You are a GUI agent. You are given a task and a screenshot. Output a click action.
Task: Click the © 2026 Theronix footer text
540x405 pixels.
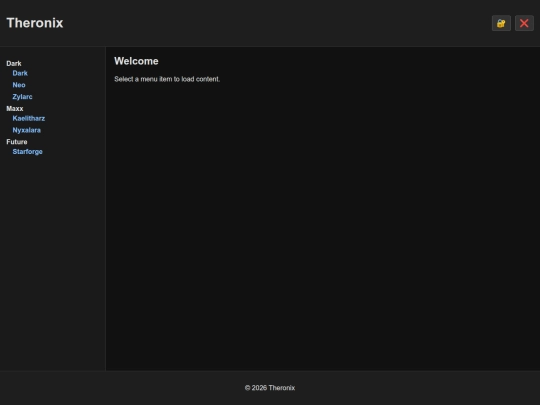(x=270, y=388)
